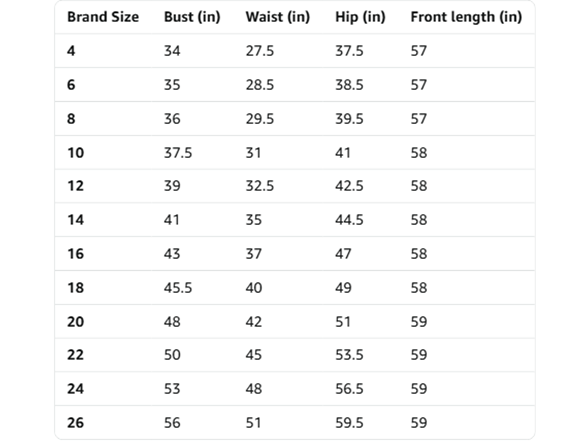This screenshot has height=441, width=588.
Task: Click the Brand Size column header
Action: [103, 17]
